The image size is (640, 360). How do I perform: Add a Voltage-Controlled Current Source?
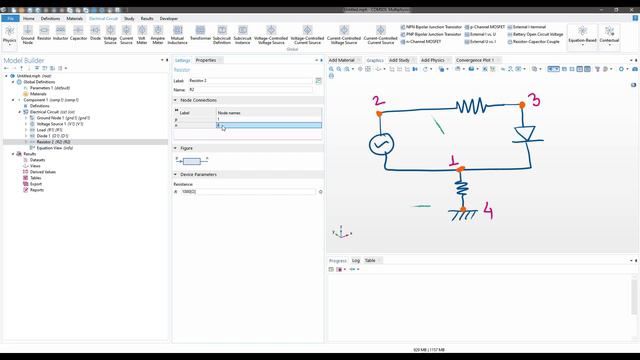(307, 34)
